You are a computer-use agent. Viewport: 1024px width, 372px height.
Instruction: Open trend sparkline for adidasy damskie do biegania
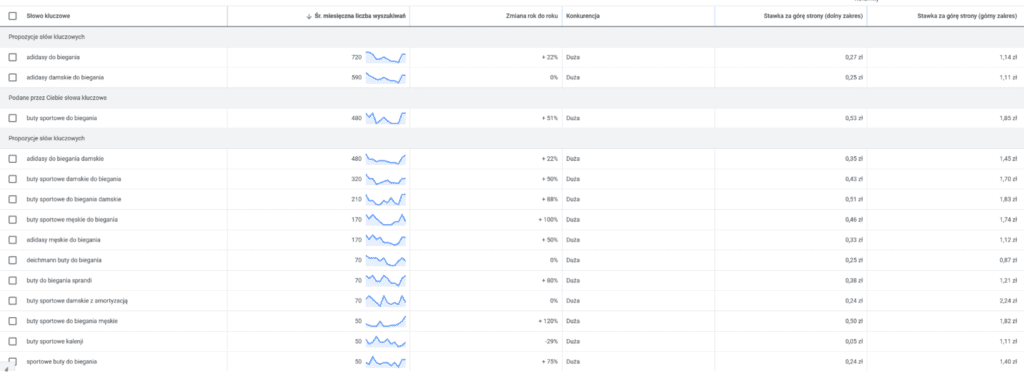[386, 78]
